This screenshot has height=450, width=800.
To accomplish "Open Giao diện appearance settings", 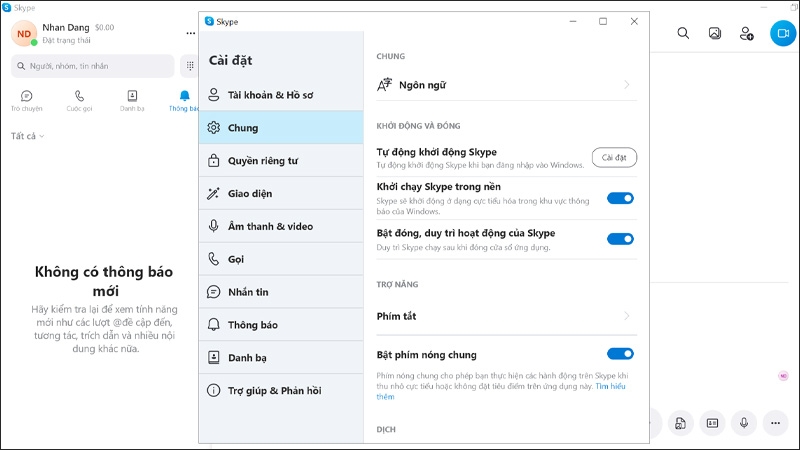I will [x=281, y=193].
